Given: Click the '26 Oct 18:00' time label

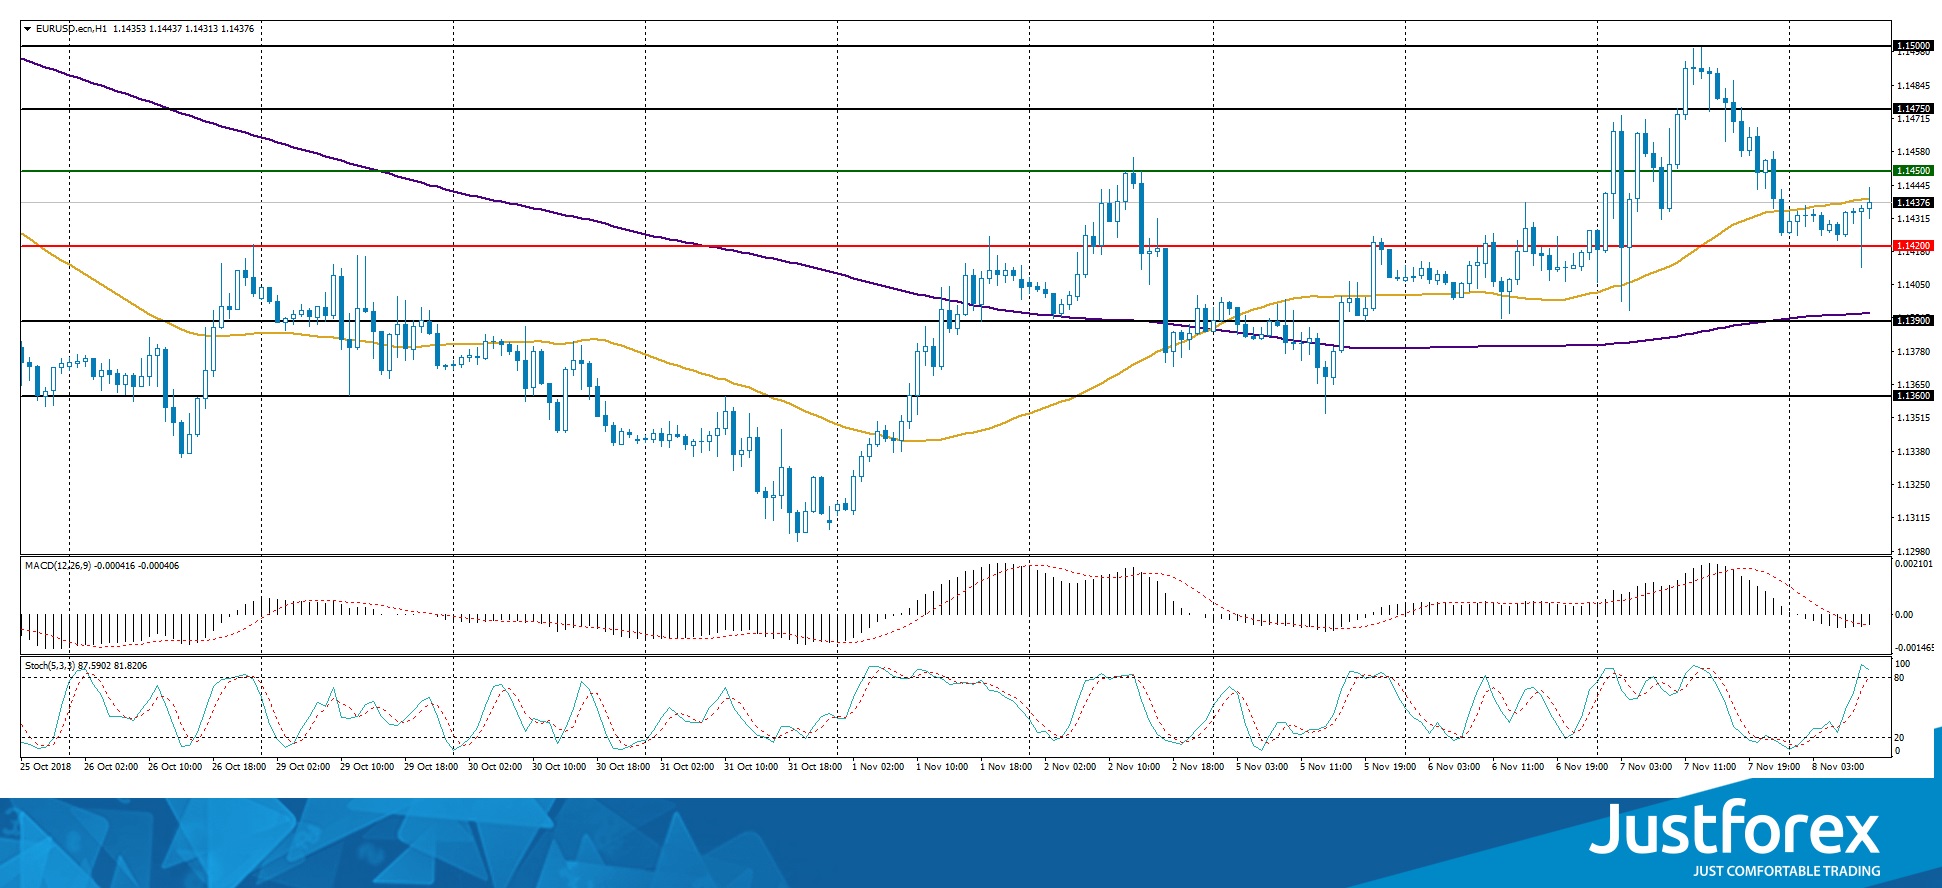Looking at the screenshot, I should pyautogui.click(x=239, y=767).
